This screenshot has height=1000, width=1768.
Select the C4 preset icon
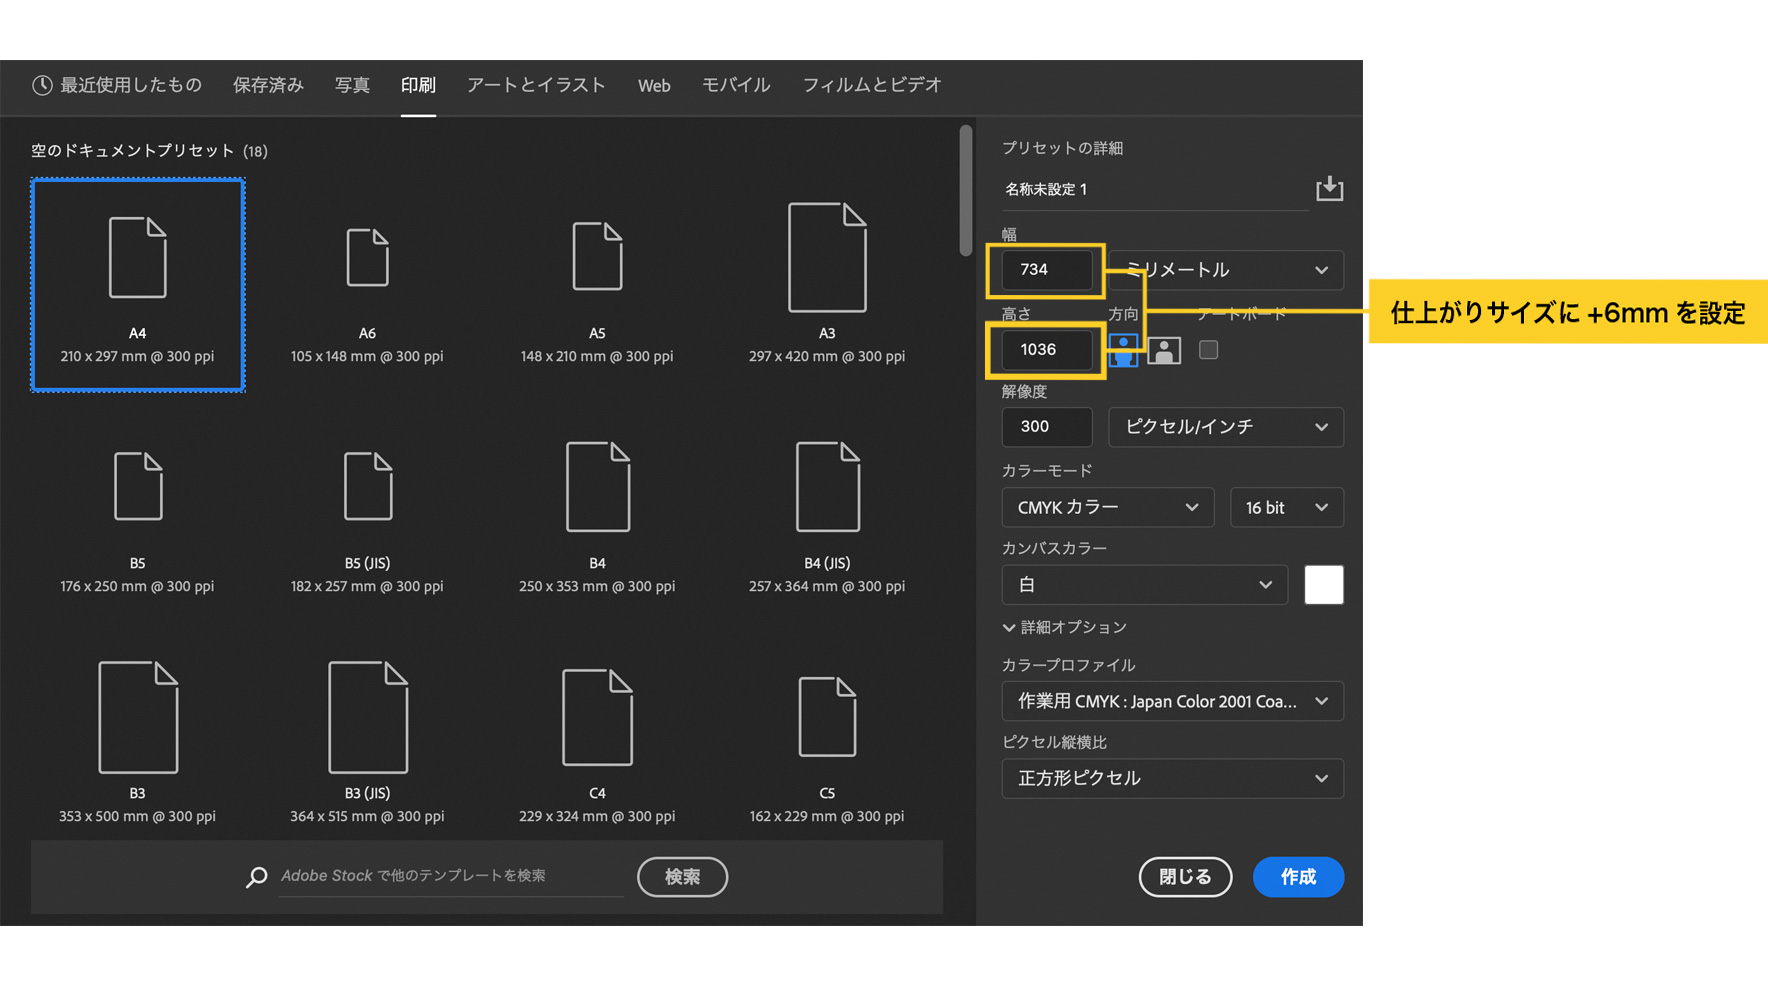click(x=597, y=717)
